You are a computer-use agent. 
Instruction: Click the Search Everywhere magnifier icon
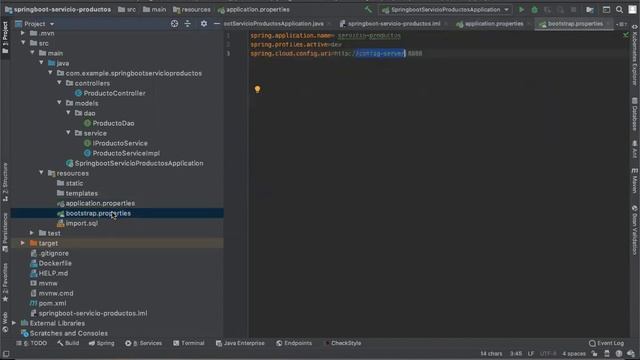click(x=619, y=9)
